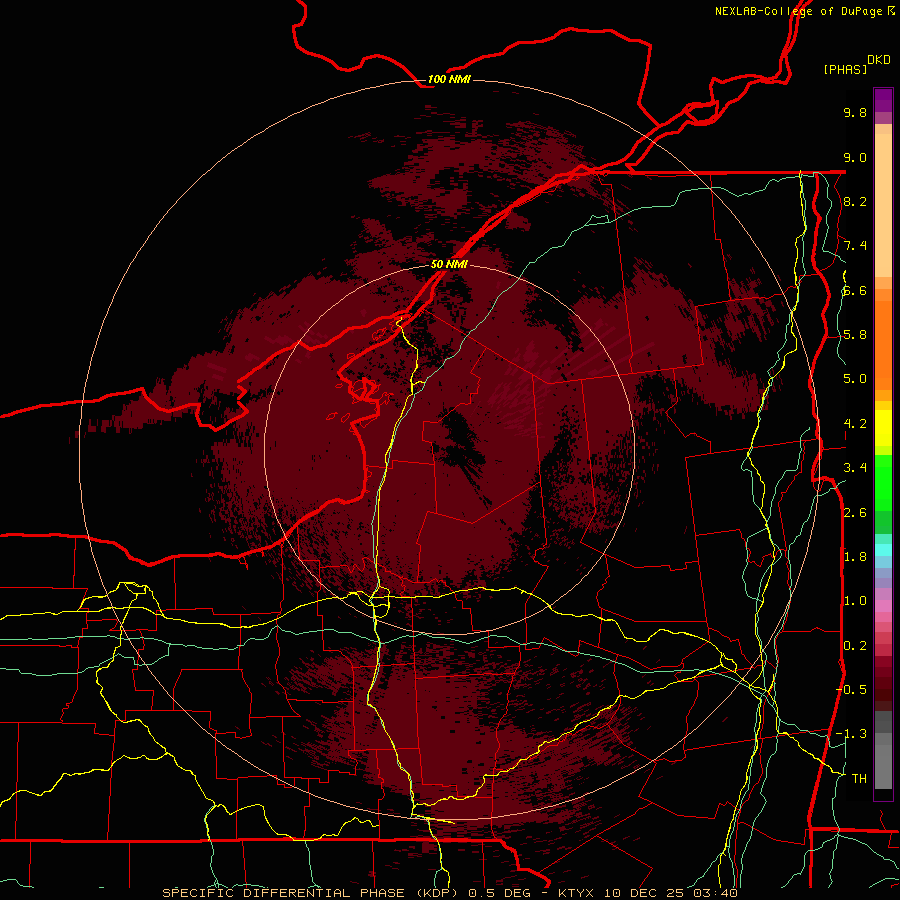
Task: Select the 100 NMI range ring label
Action: [449, 79]
